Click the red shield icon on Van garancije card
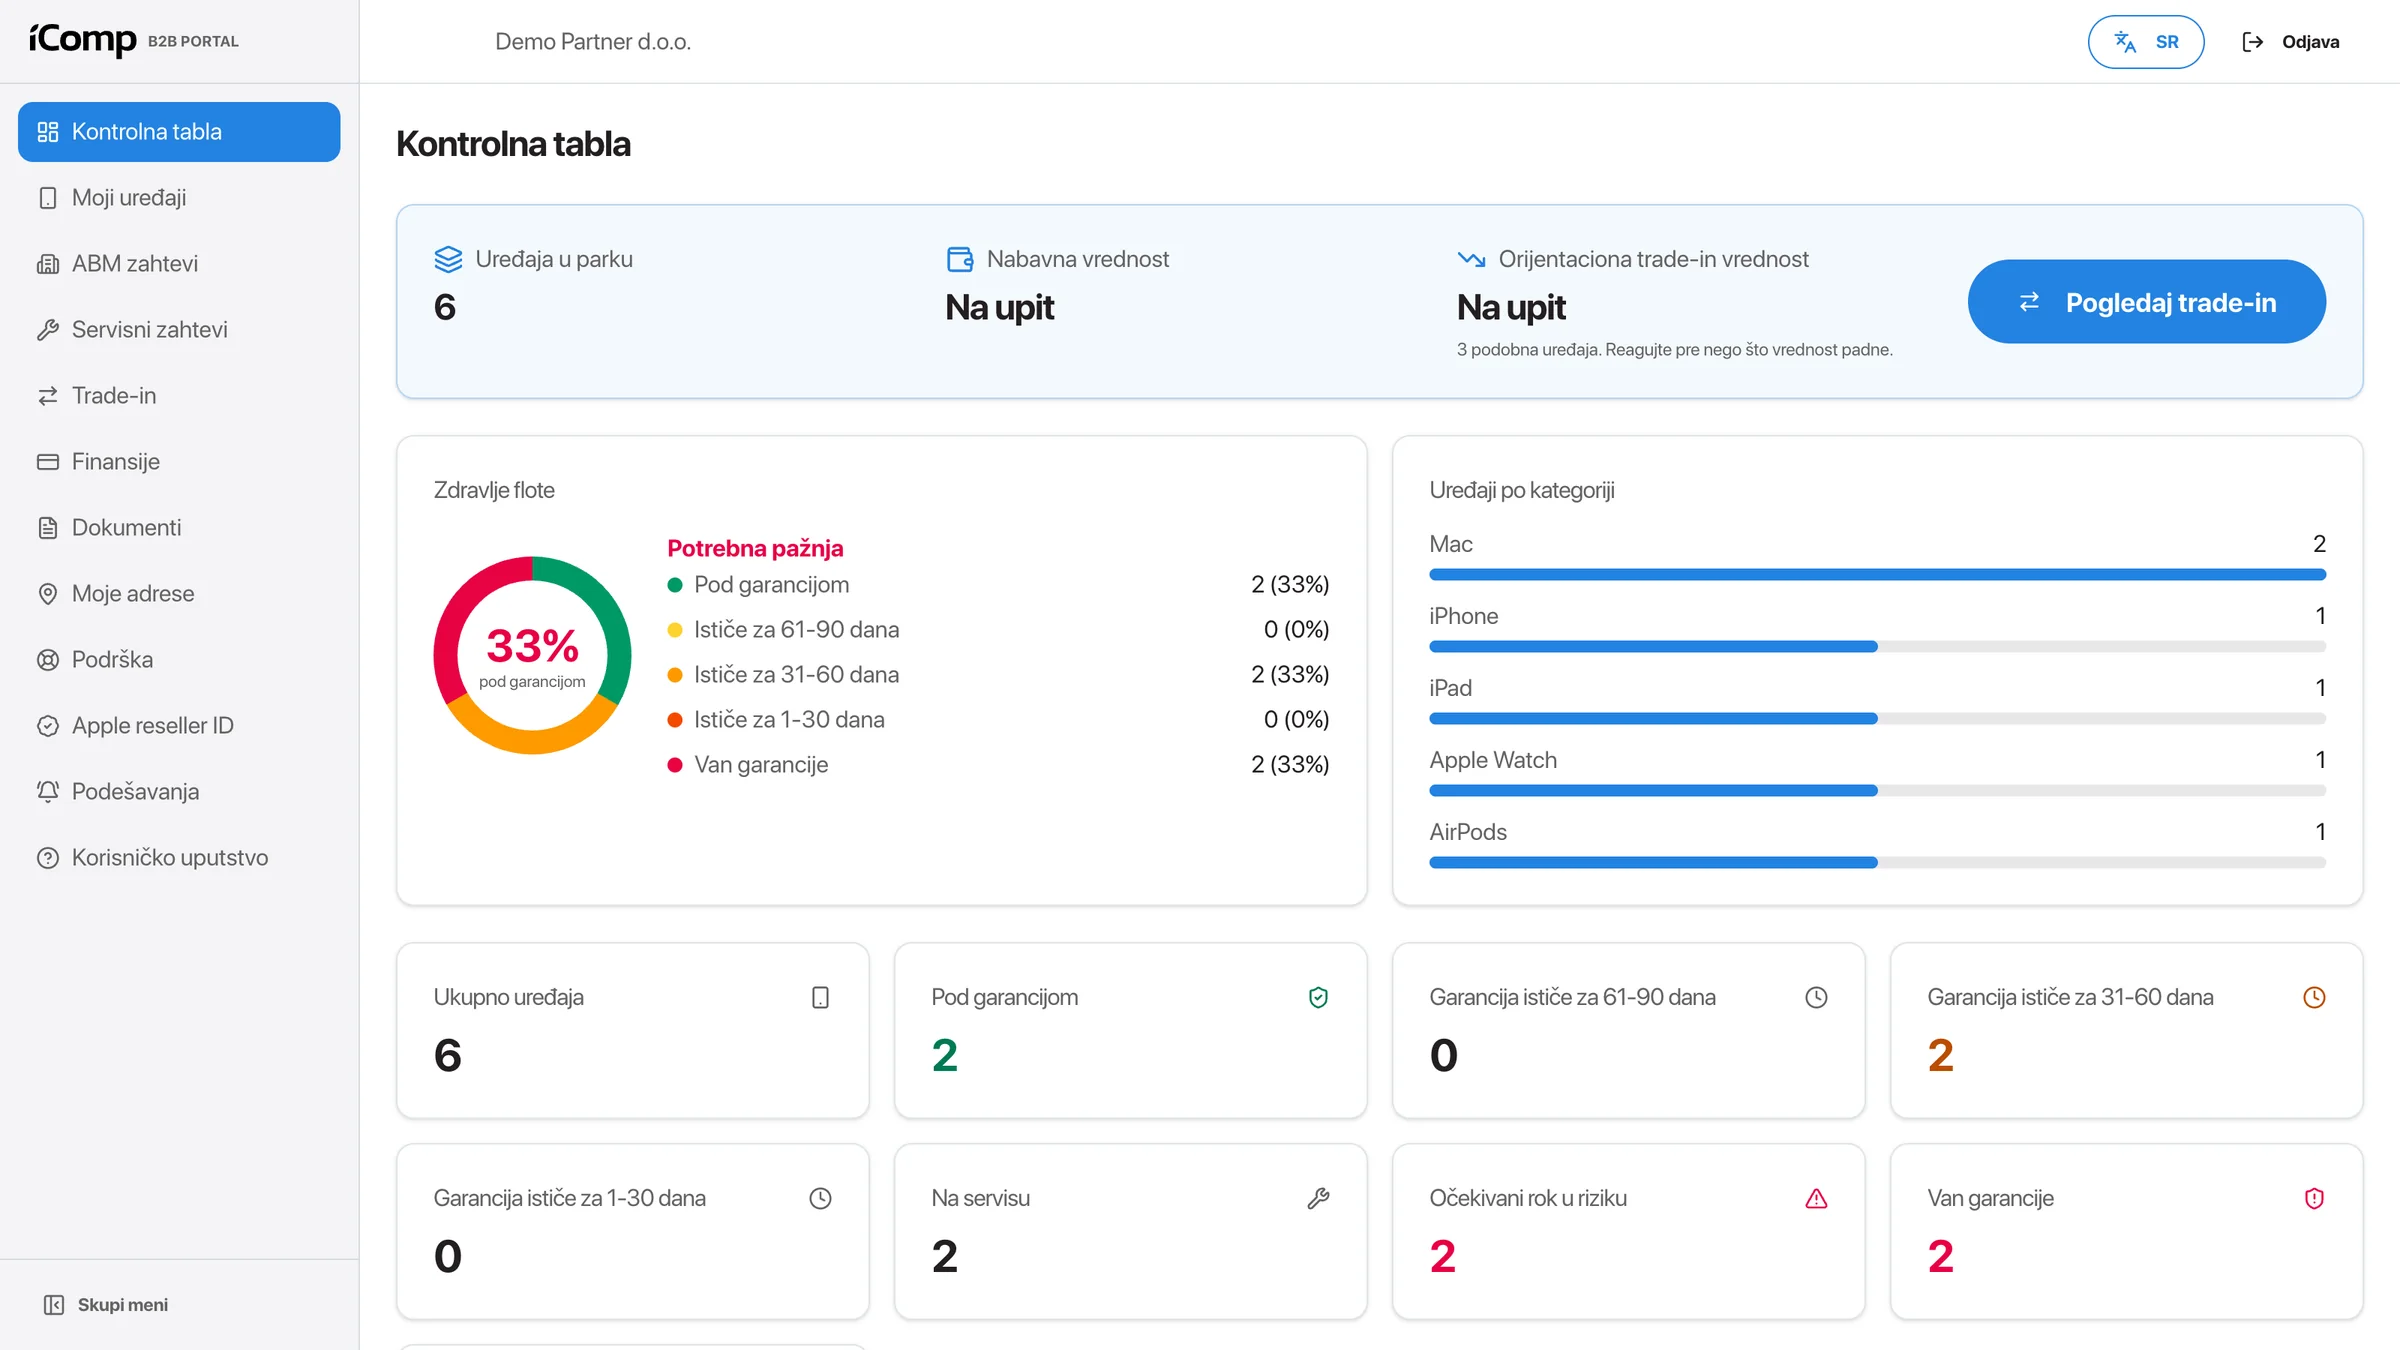Viewport: 2400px width, 1350px height. click(2314, 1199)
